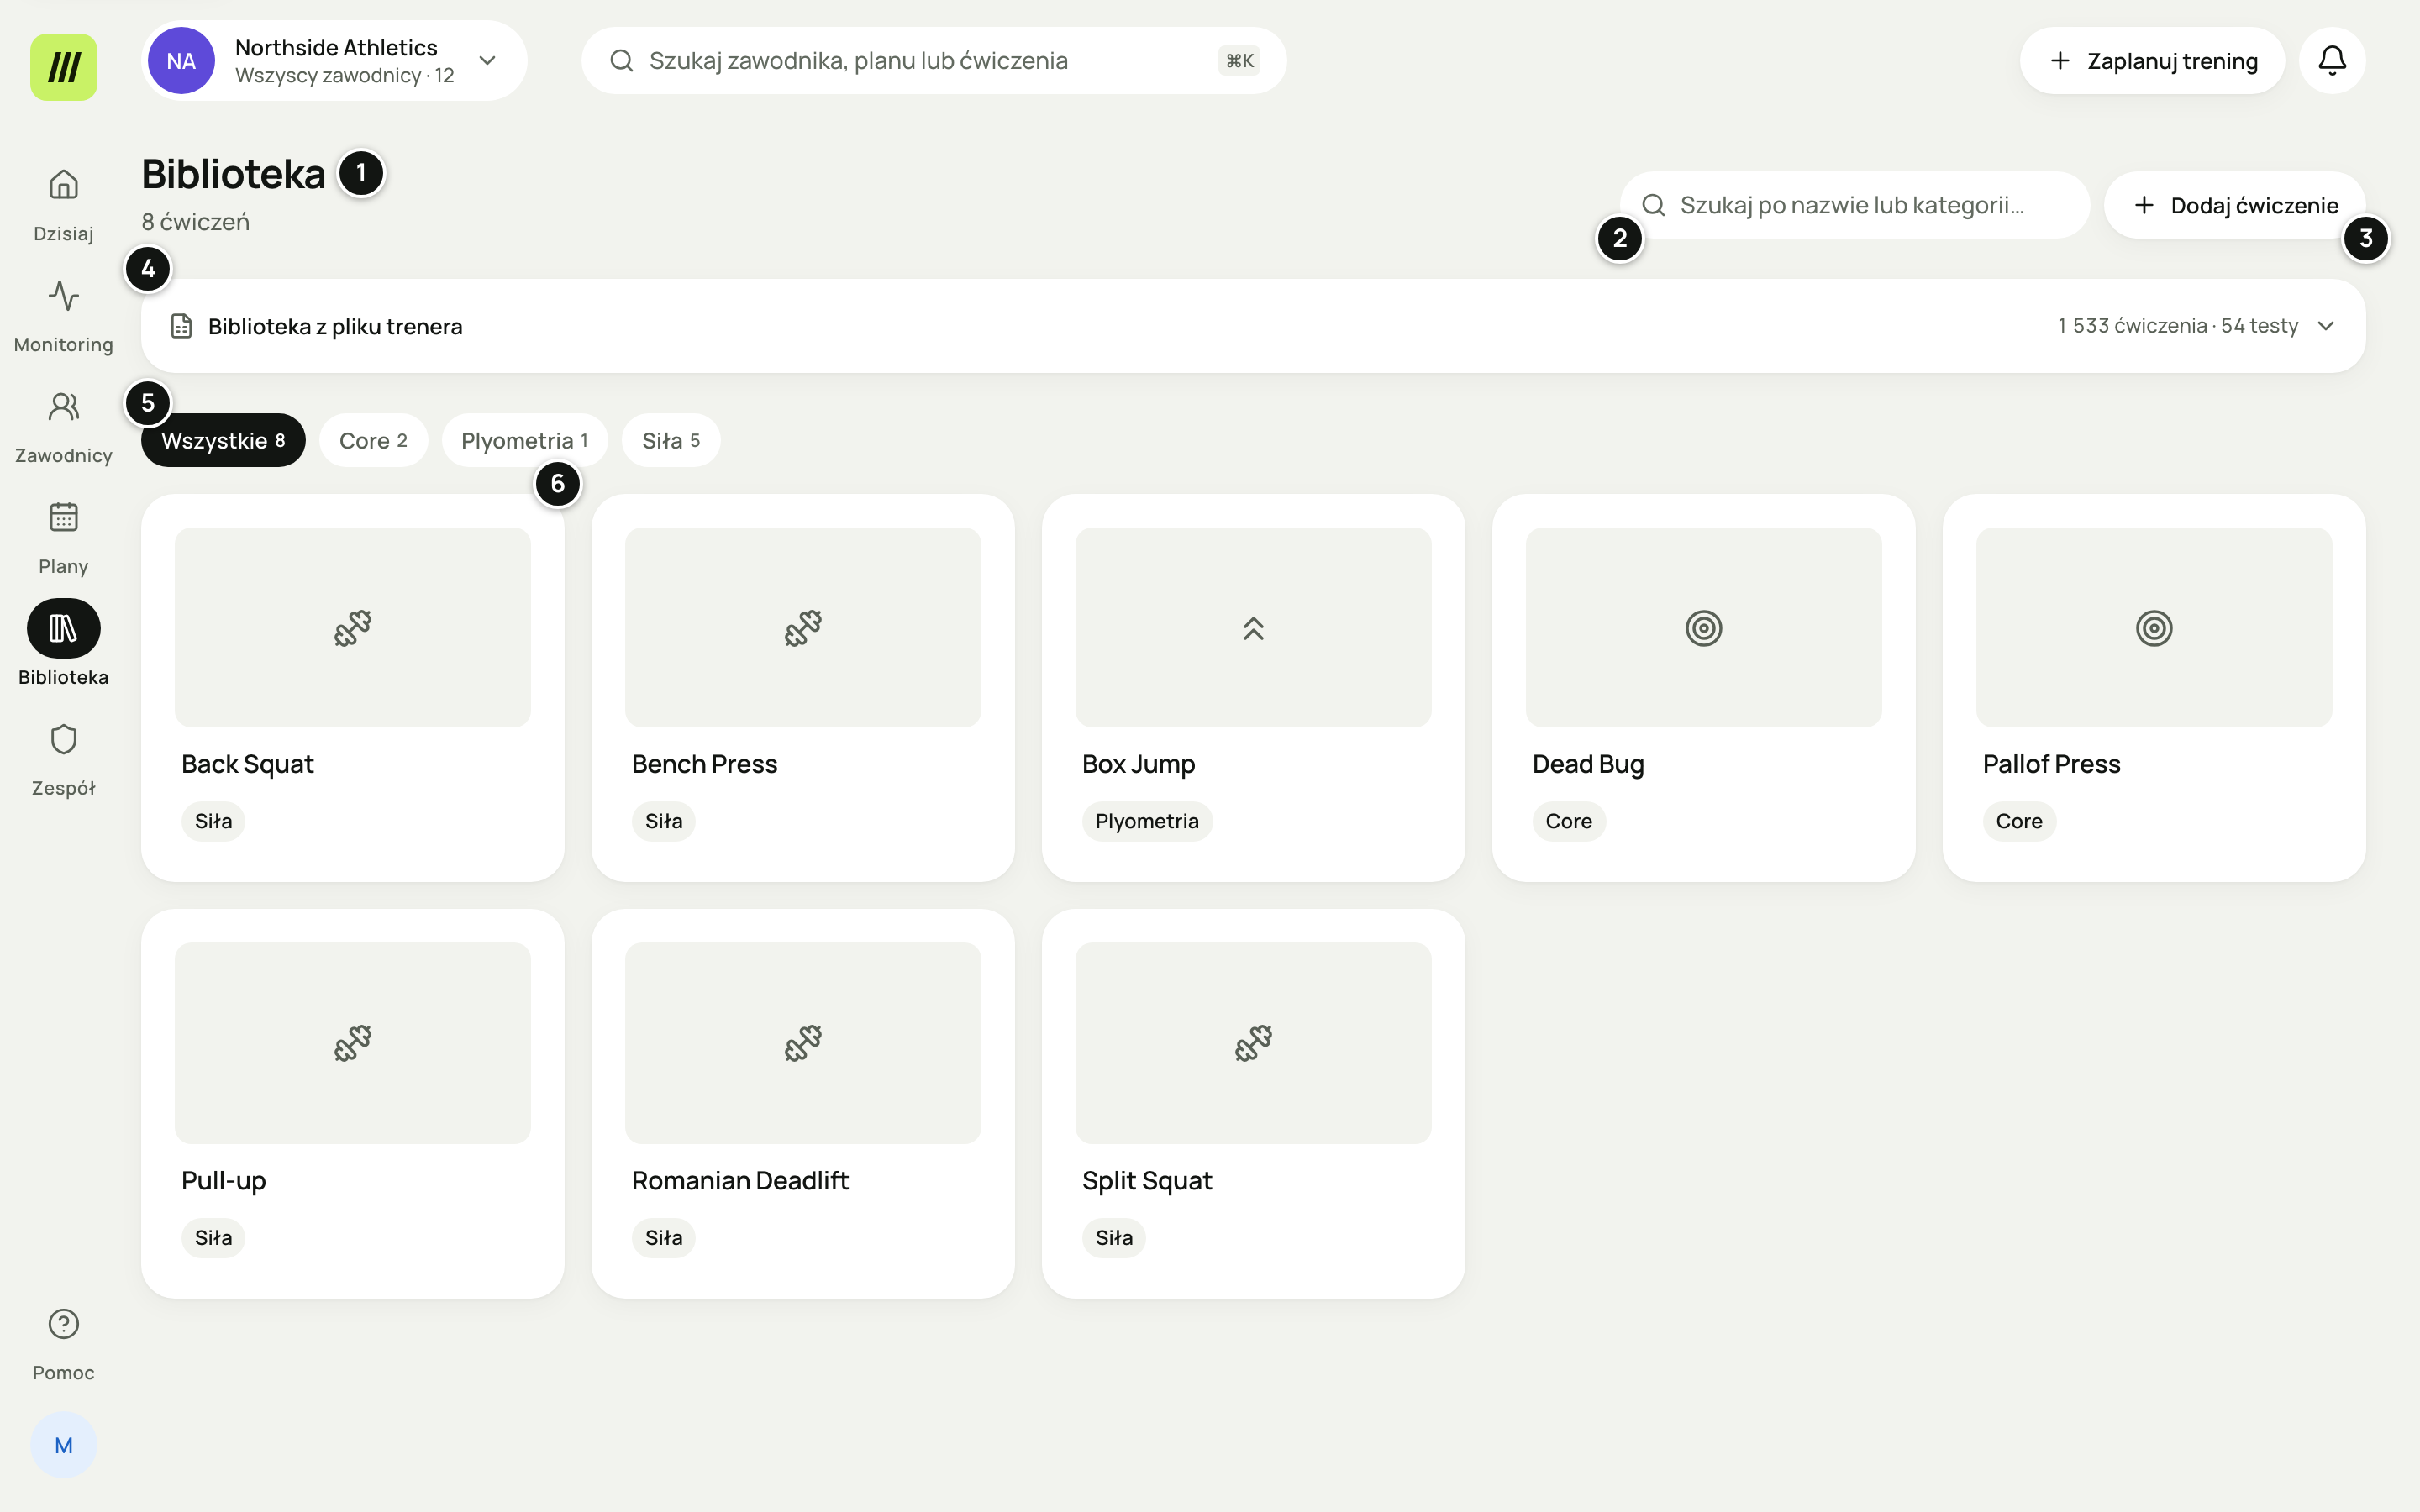The width and height of the screenshot is (2420, 1512).
Task: Click the Romanian Deadlift thumbnail
Action: 803,1043
